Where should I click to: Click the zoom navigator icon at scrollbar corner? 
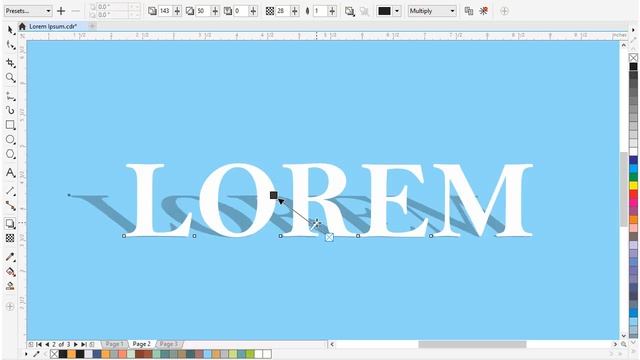pyautogui.click(x=624, y=344)
